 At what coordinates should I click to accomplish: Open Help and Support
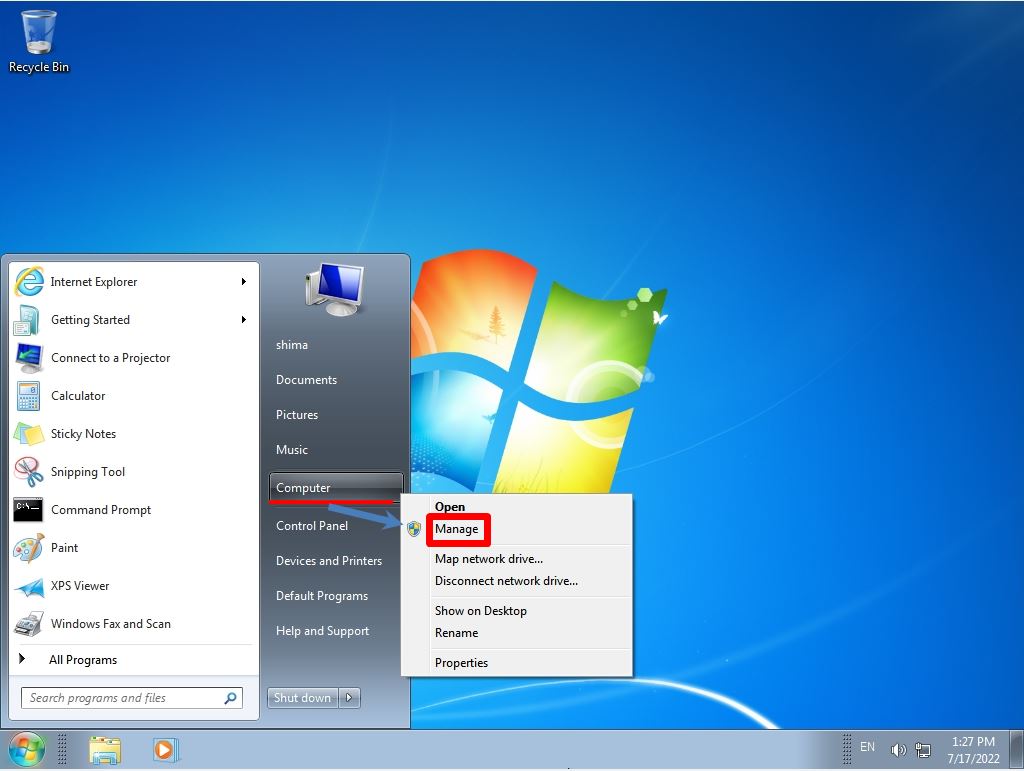pos(323,631)
